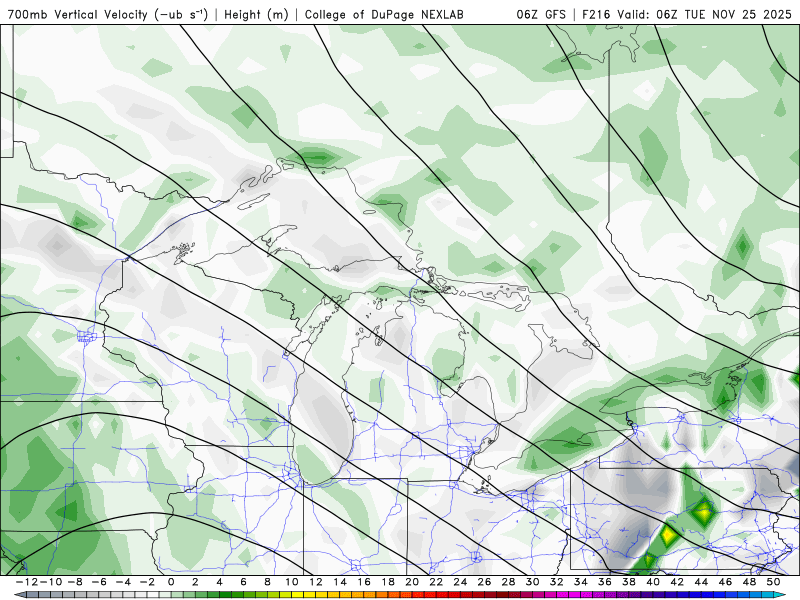The image size is (800, 600).
Task: Click the 'College of DuPage NEXLAB' text
Action: 384,14
